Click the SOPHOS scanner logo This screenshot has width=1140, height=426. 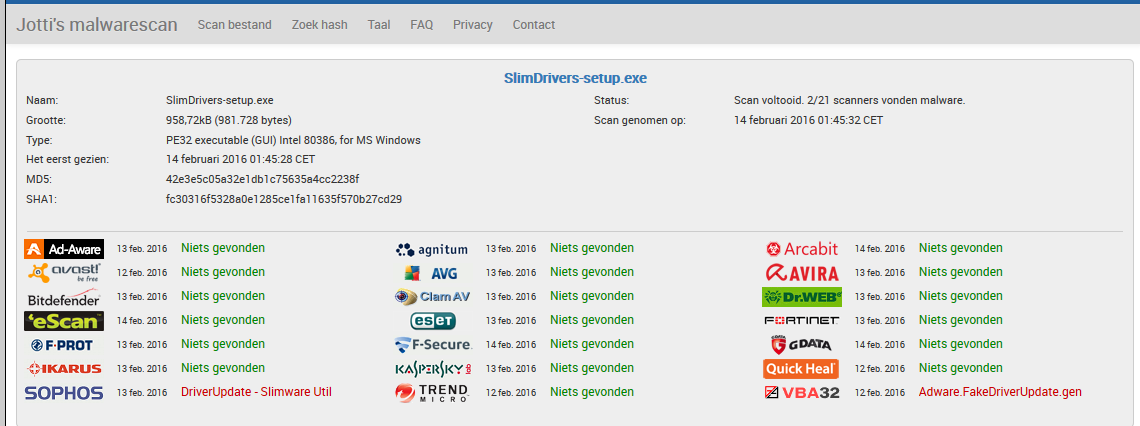point(64,393)
